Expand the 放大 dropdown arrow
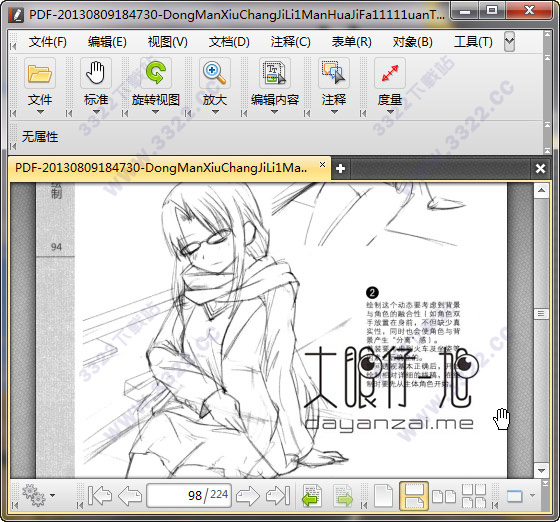The width and height of the screenshot is (560, 522). click(215, 112)
